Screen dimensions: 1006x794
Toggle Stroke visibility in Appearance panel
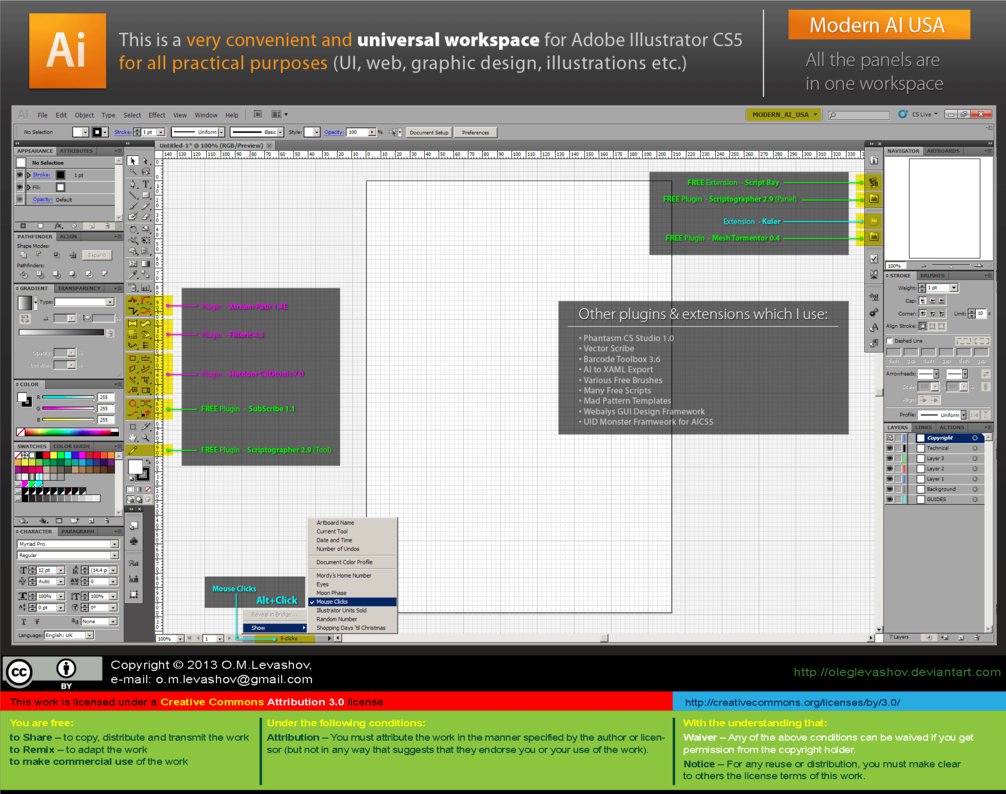point(20,174)
